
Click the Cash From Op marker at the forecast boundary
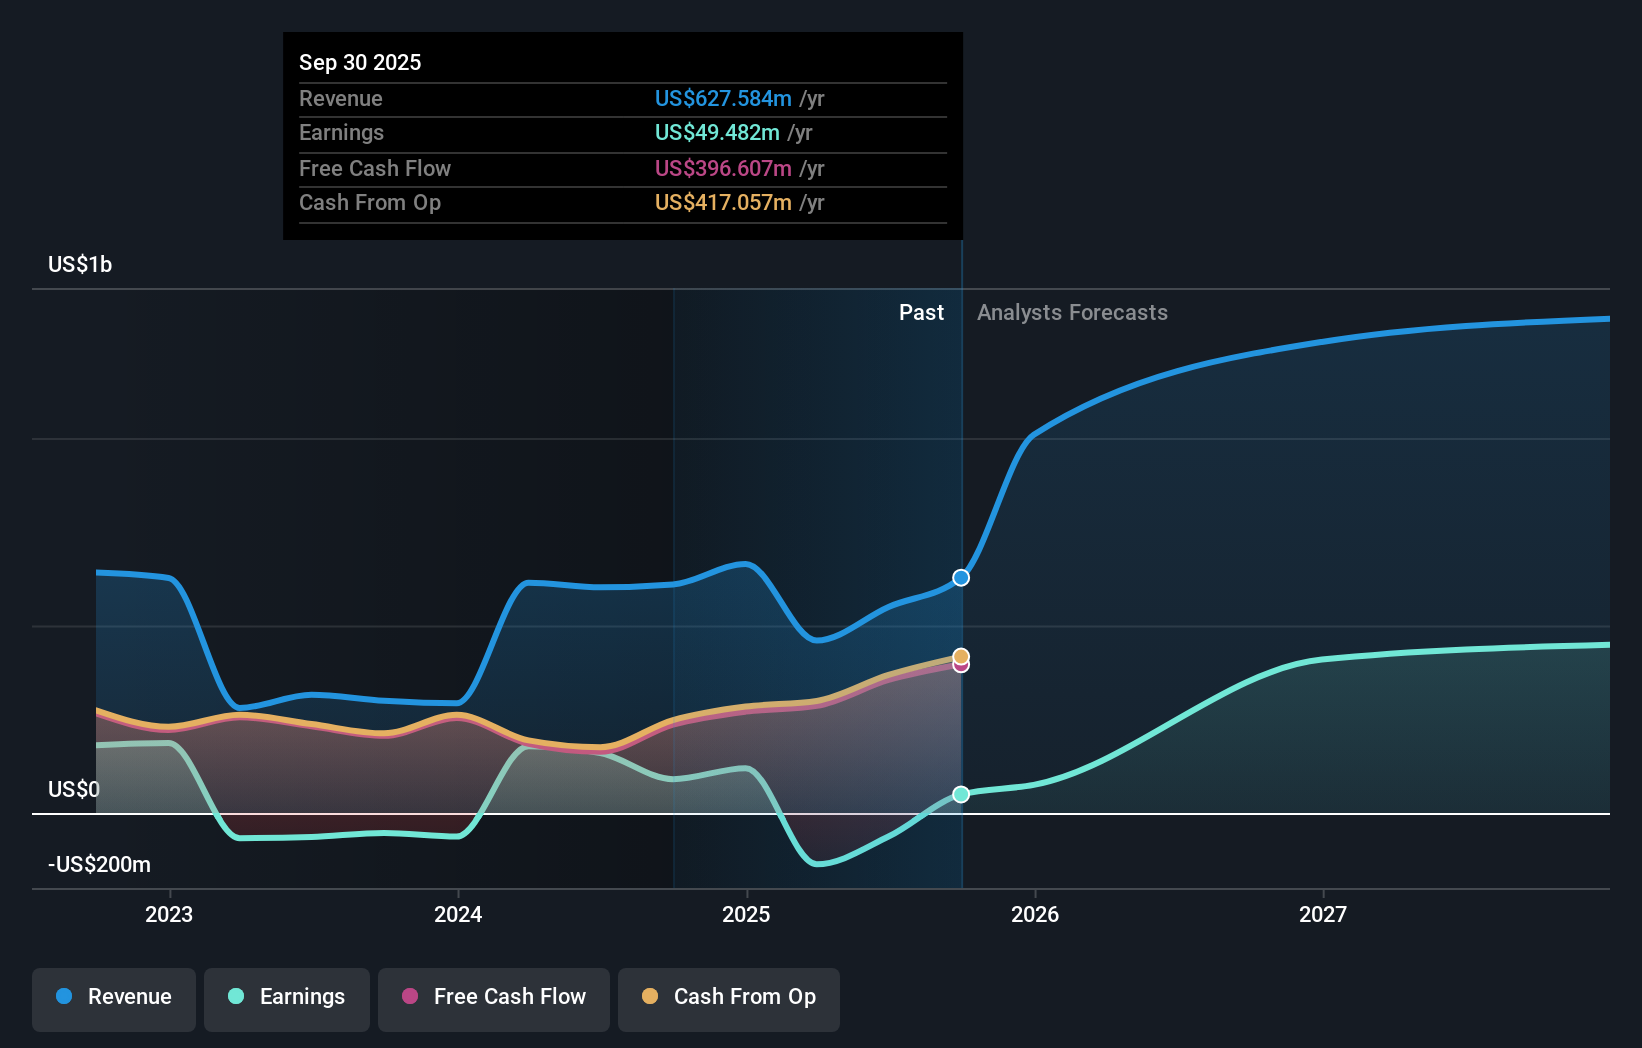960,656
